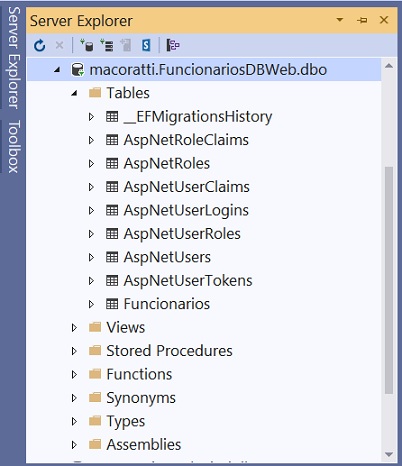402x466 pixels.
Task: Expand the AspNetUserClaims table
Action: 91,187
